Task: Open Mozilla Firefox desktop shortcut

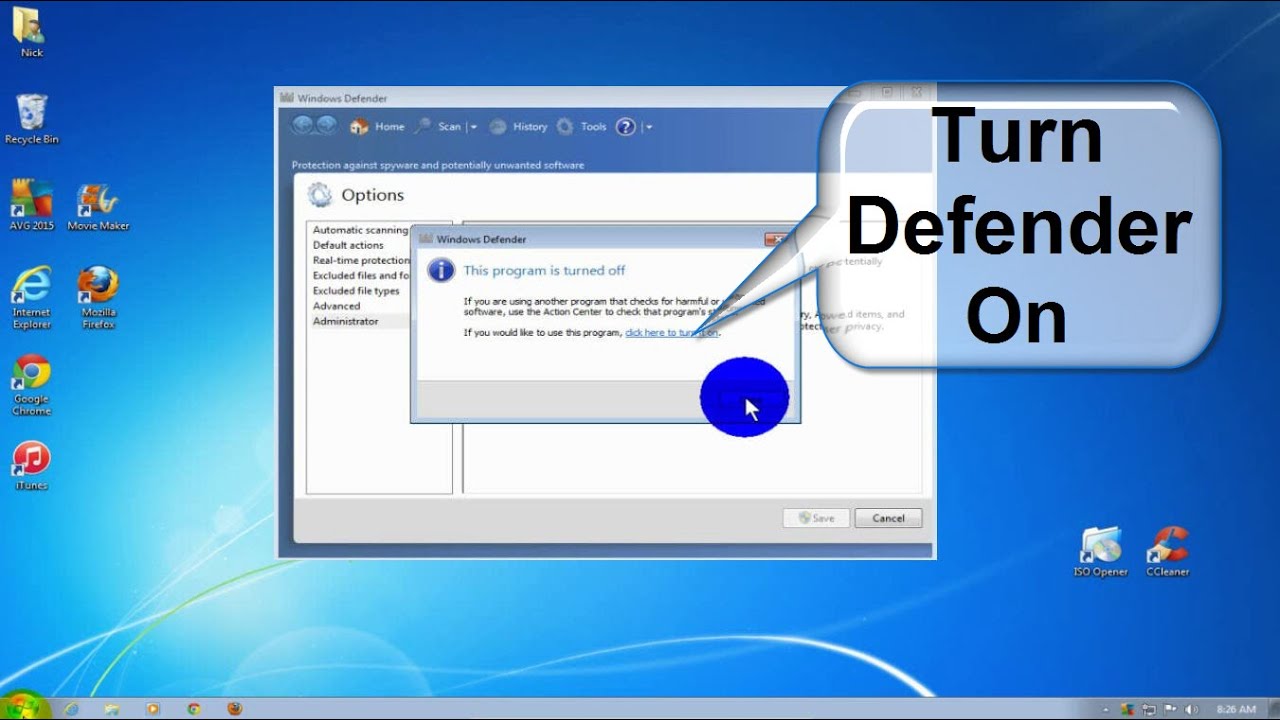Action: click(x=98, y=298)
